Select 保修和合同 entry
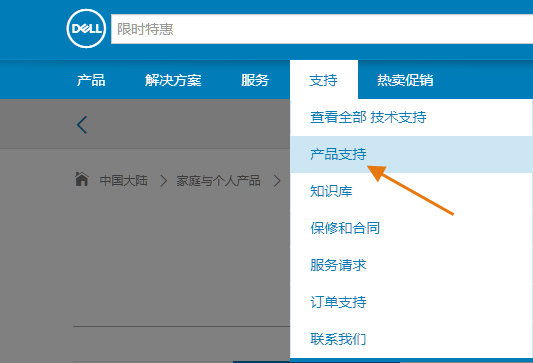 coord(345,228)
